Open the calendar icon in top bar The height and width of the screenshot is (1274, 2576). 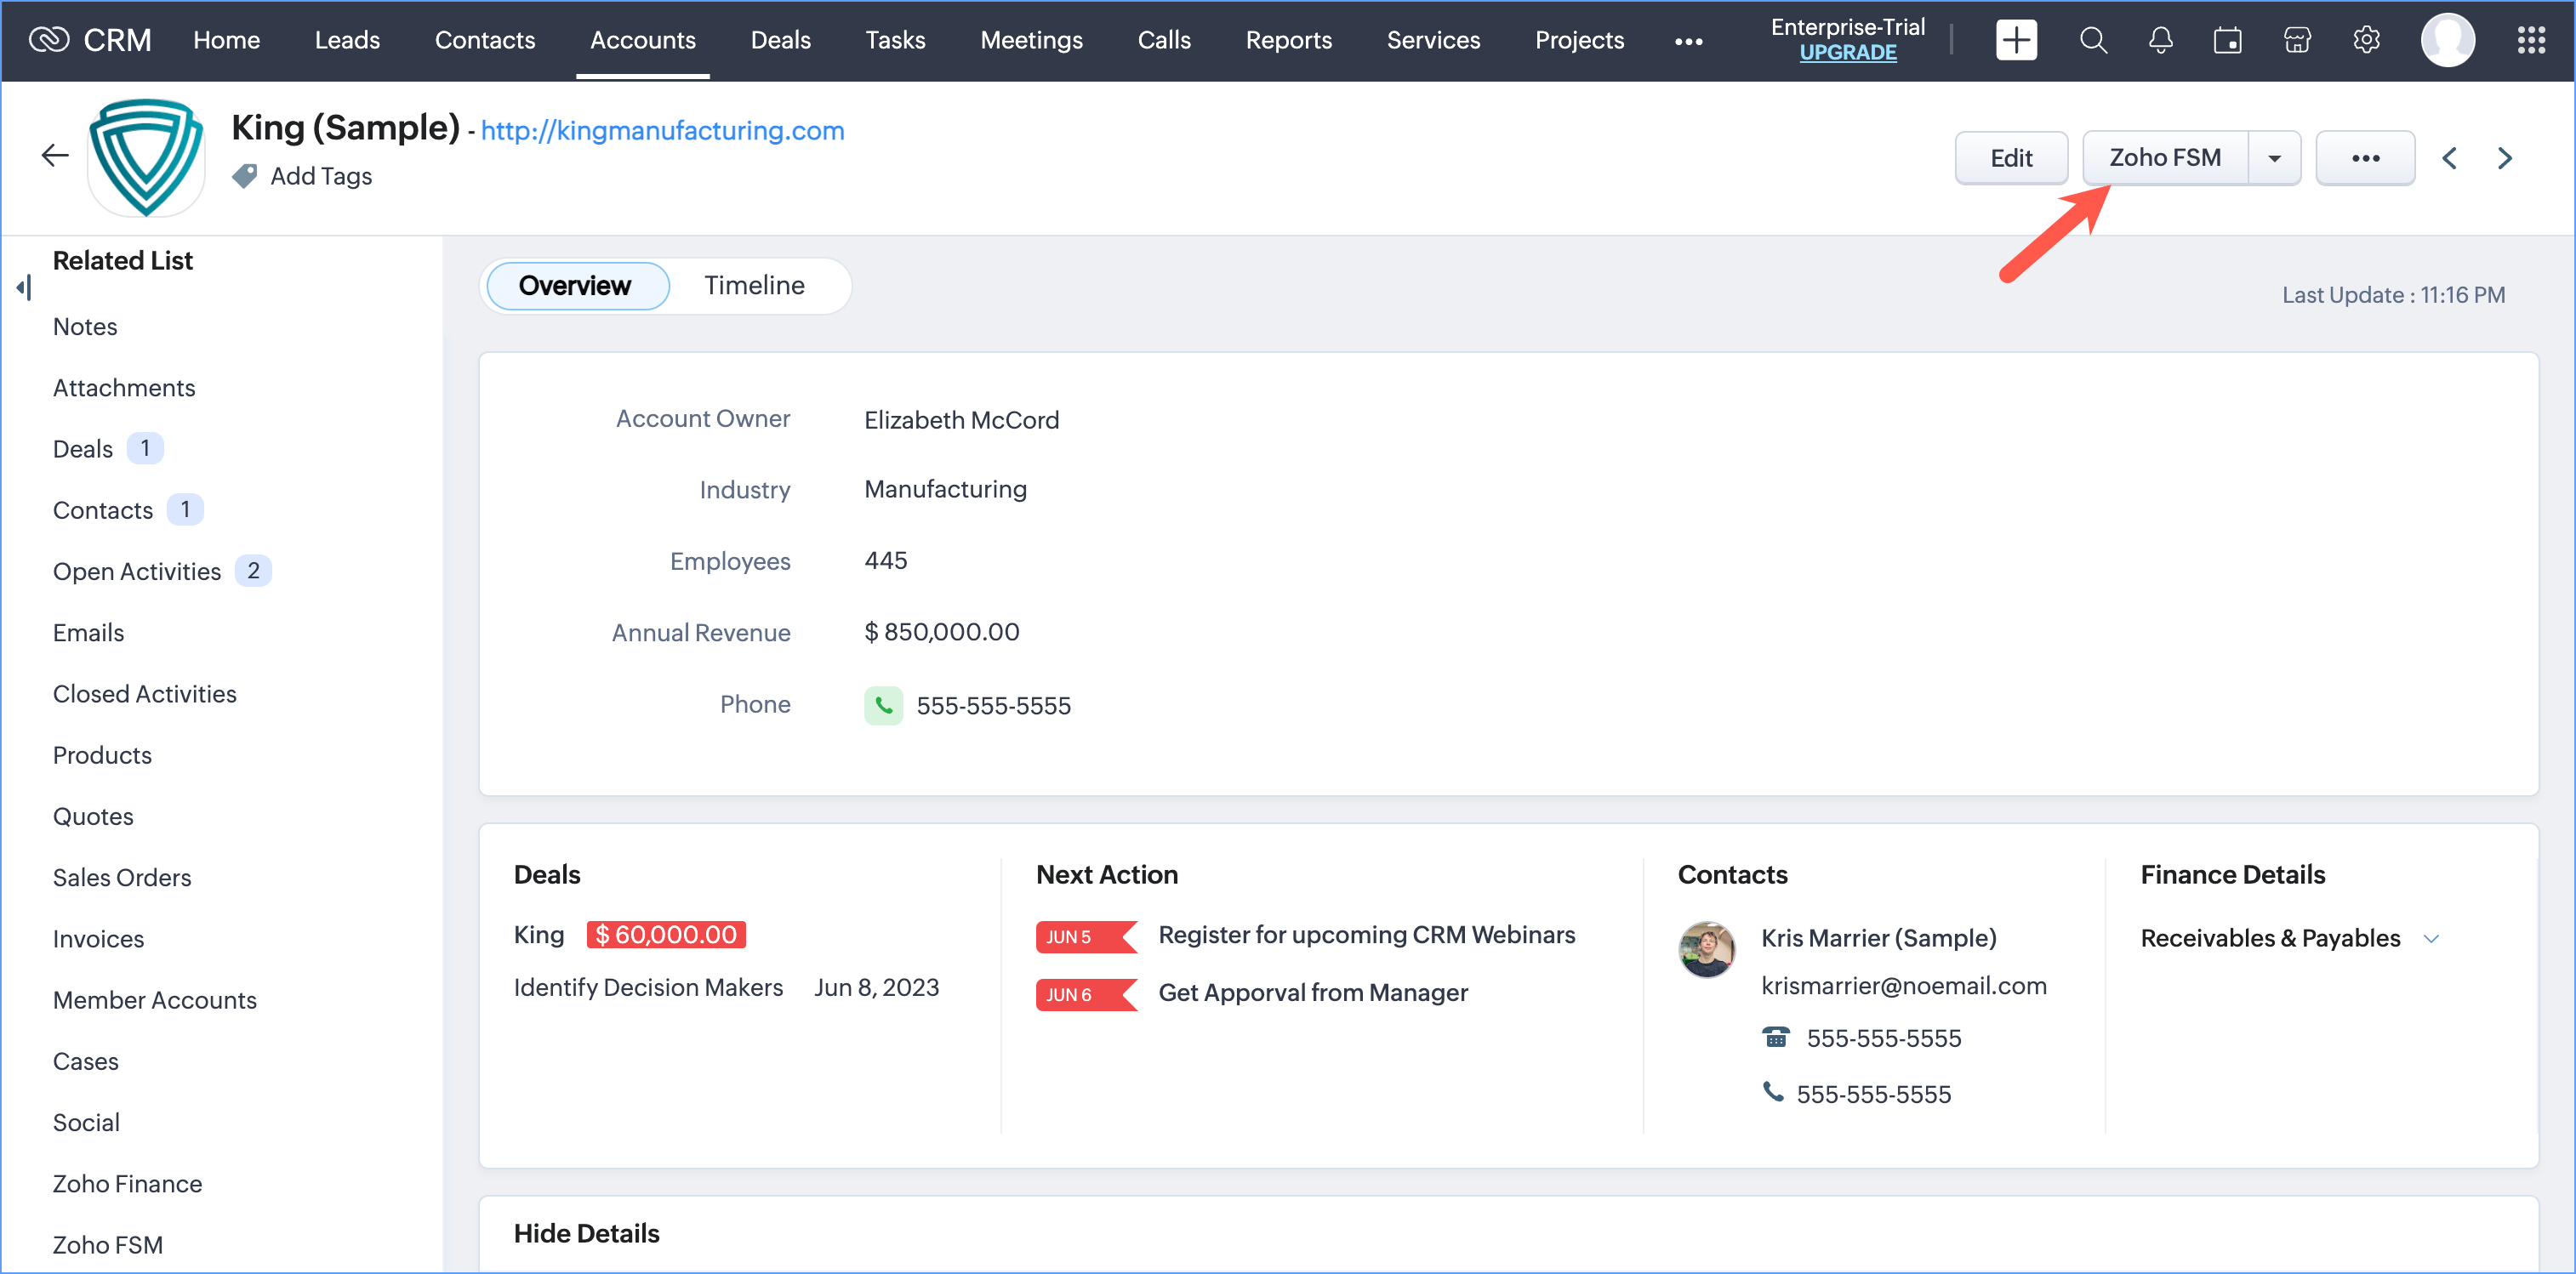click(2227, 40)
